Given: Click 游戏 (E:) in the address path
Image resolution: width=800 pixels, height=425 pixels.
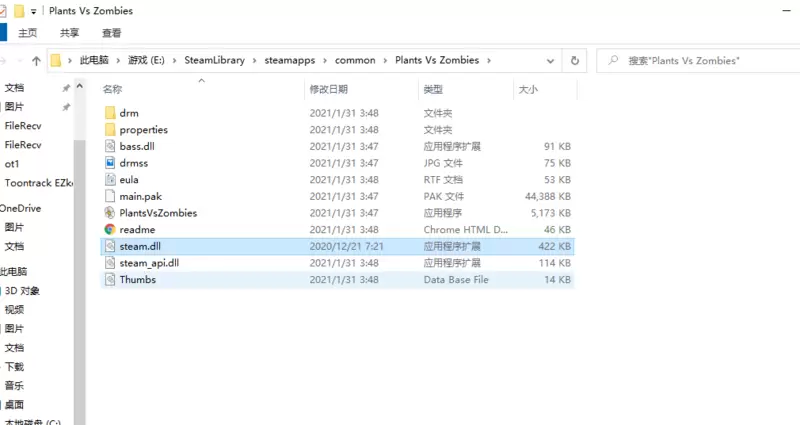Looking at the screenshot, I should click(x=146, y=60).
